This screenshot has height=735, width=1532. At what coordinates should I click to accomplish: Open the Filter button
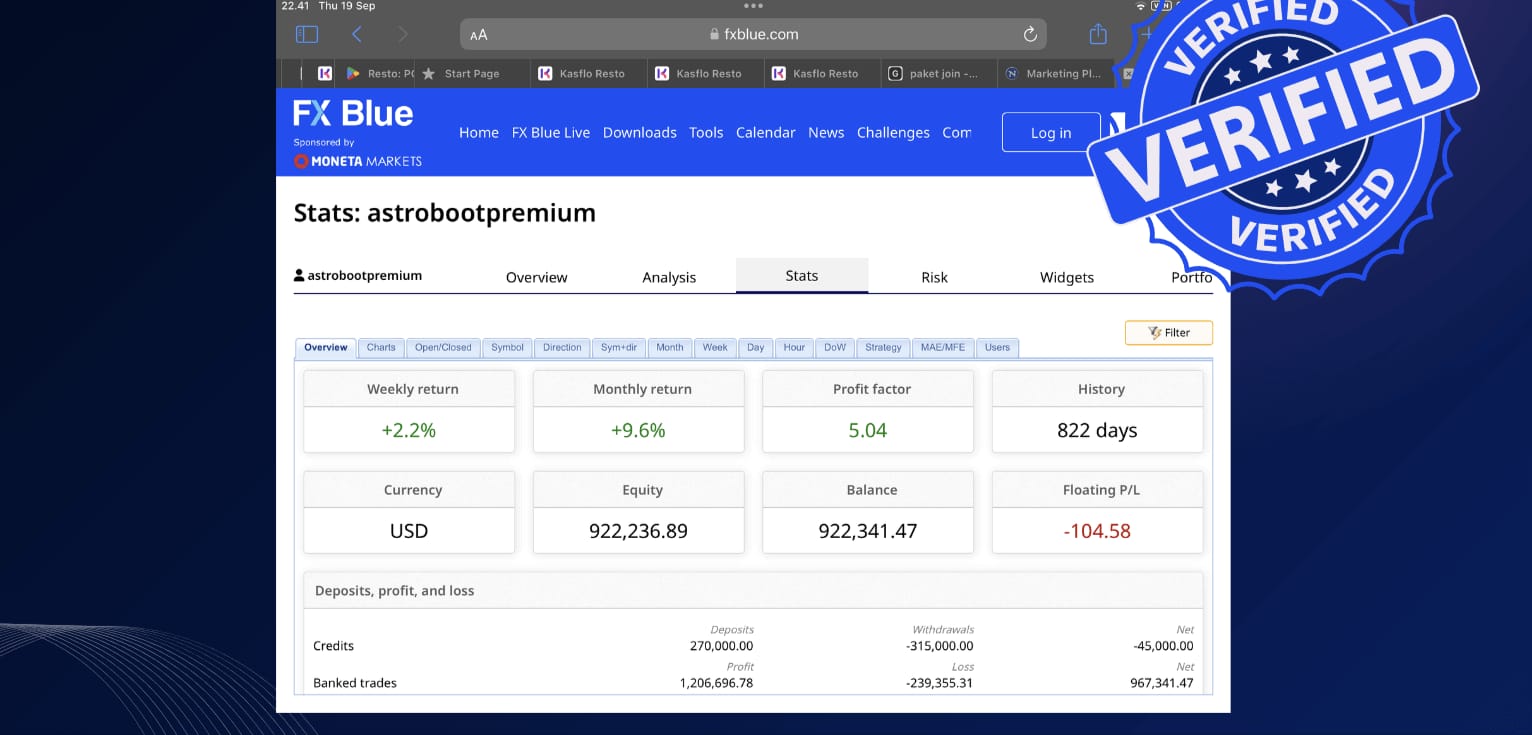point(1168,333)
